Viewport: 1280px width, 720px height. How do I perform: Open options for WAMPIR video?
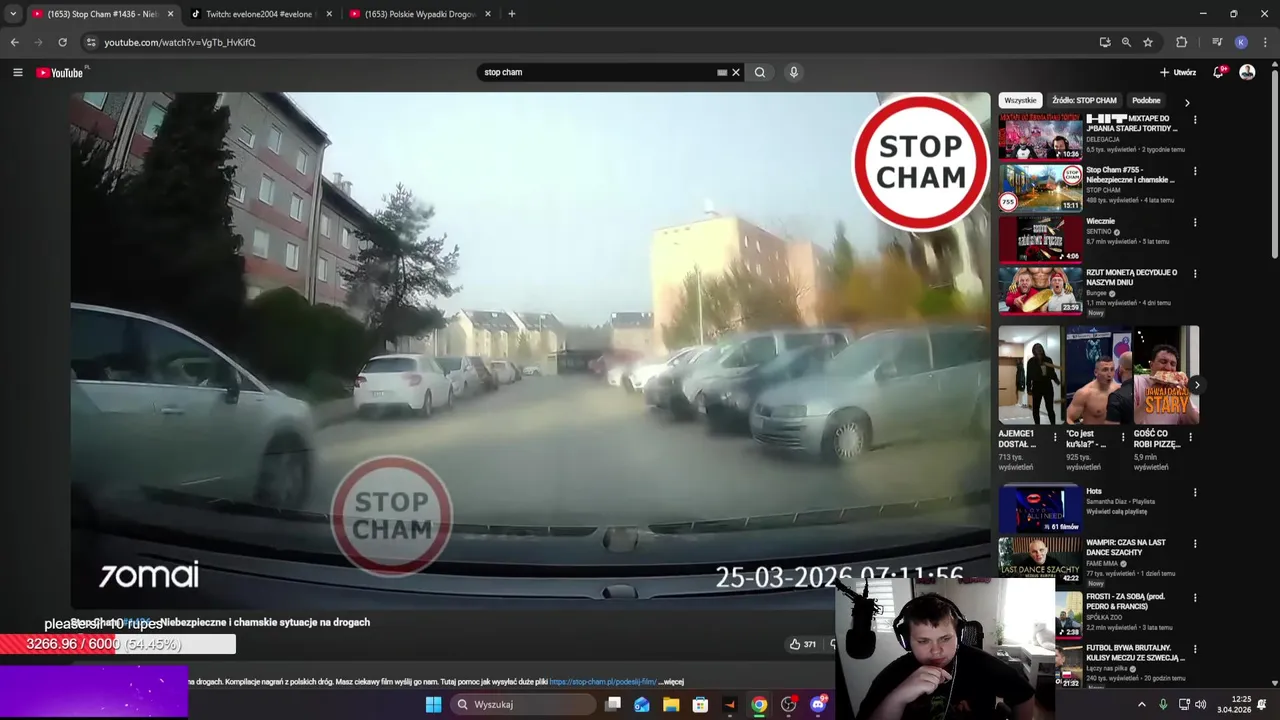point(1194,543)
